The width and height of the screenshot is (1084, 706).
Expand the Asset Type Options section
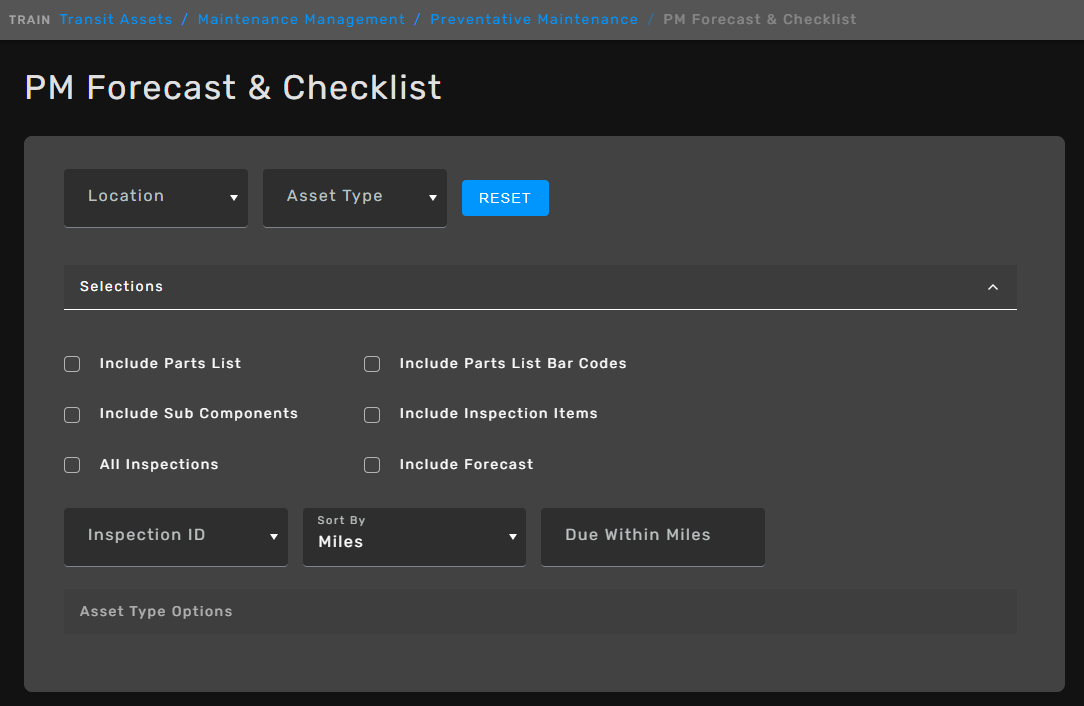540,611
